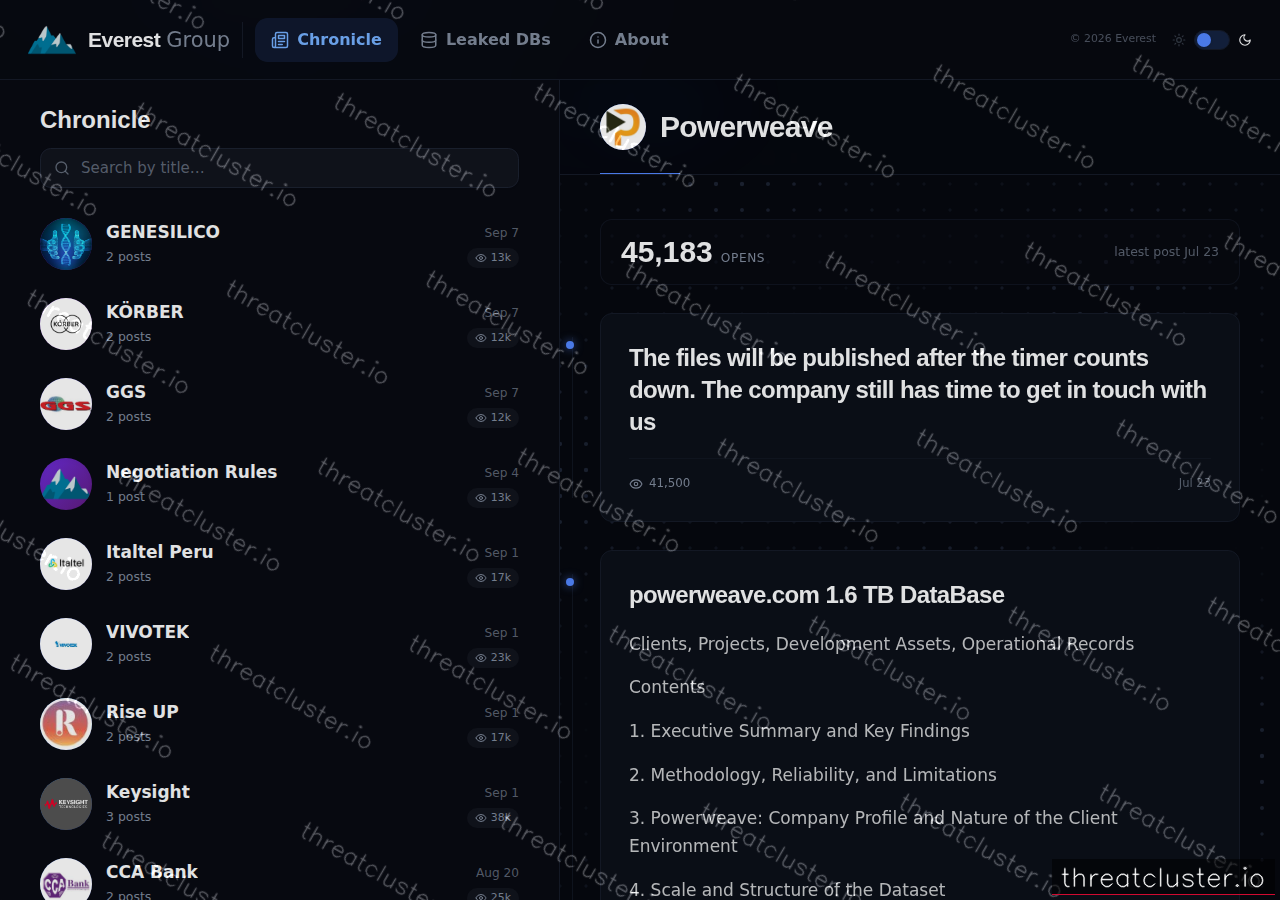
Task: Click the Chronicle sidebar heading
Action: [x=95, y=120]
